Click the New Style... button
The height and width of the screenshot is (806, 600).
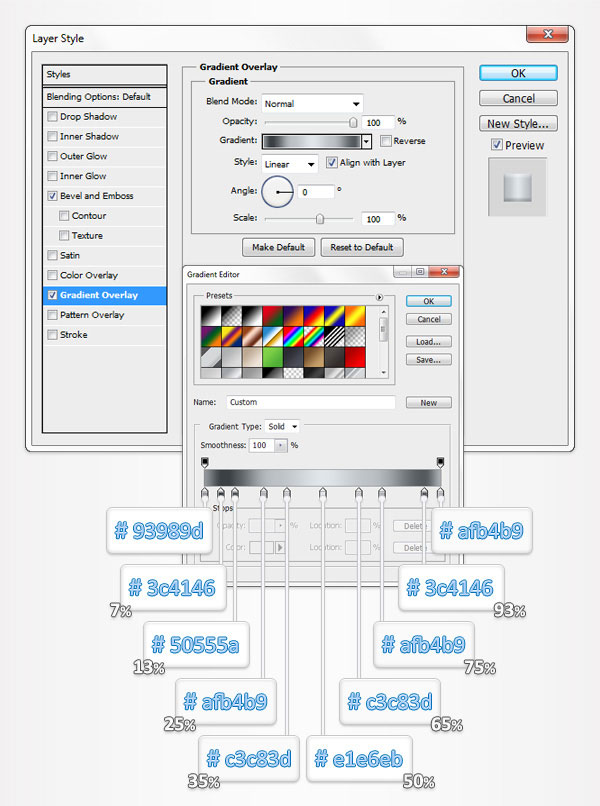[x=518, y=123]
